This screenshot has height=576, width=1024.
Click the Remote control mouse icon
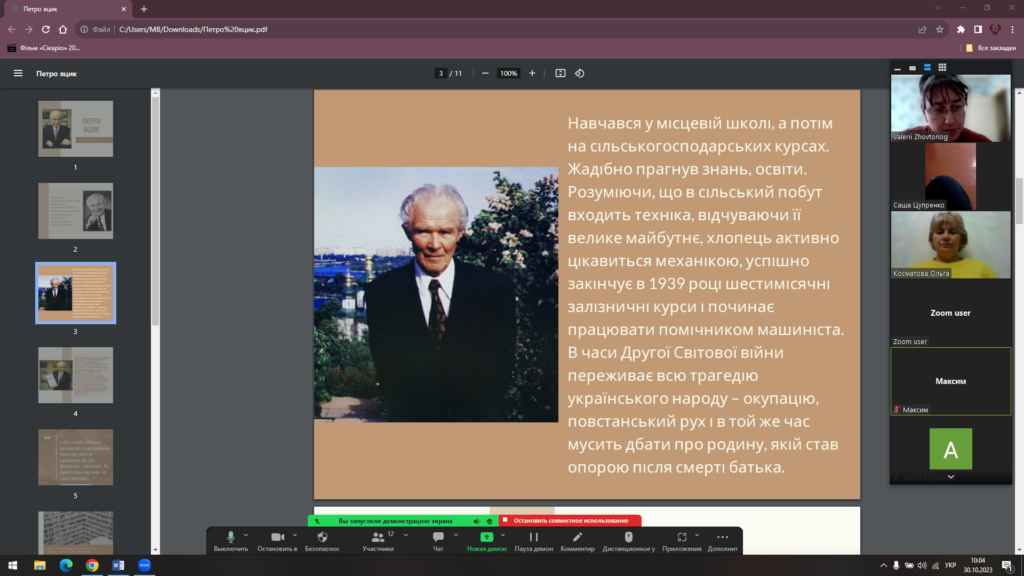[630, 538]
